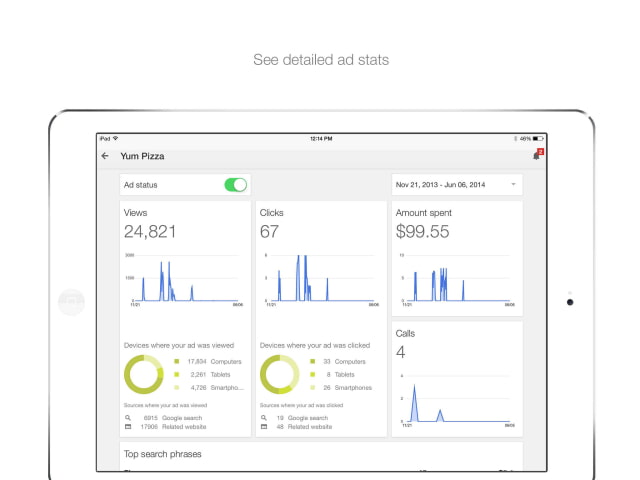Click the magnifier icon under Clicks sources
The height and width of the screenshot is (480, 640).
(264, 418)
